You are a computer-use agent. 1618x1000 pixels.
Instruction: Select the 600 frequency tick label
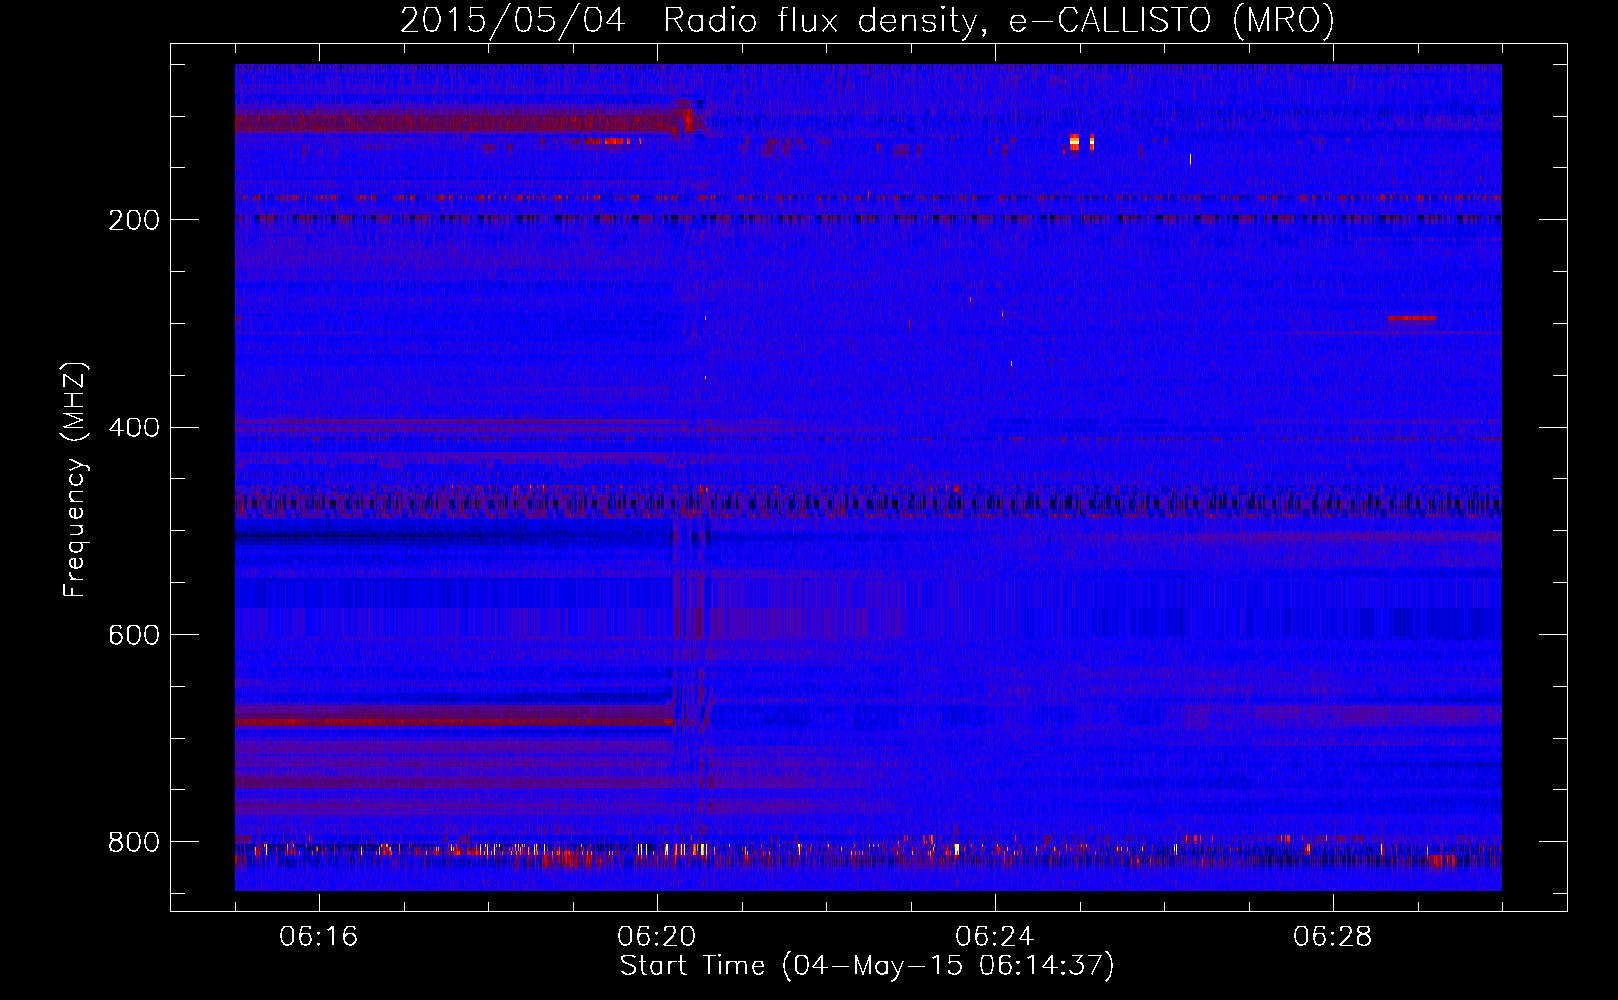[133, 636]
